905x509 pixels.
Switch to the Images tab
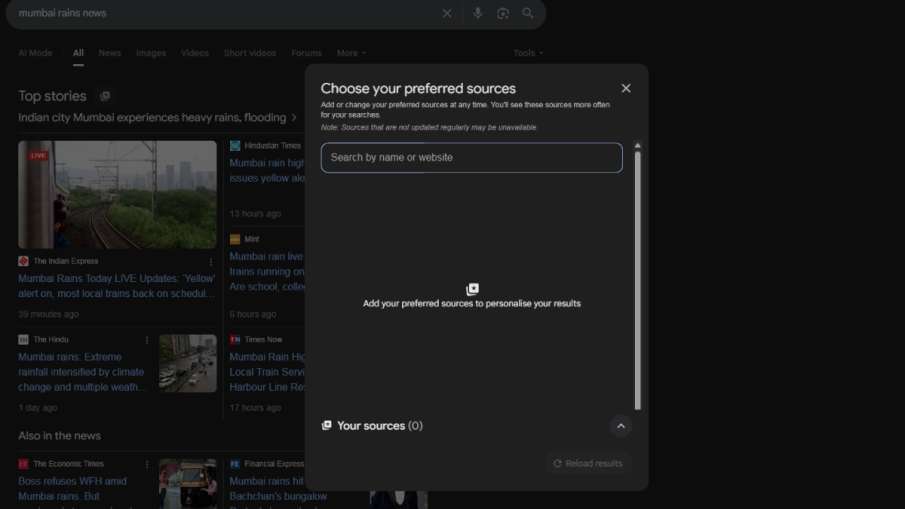click(151, 53)
